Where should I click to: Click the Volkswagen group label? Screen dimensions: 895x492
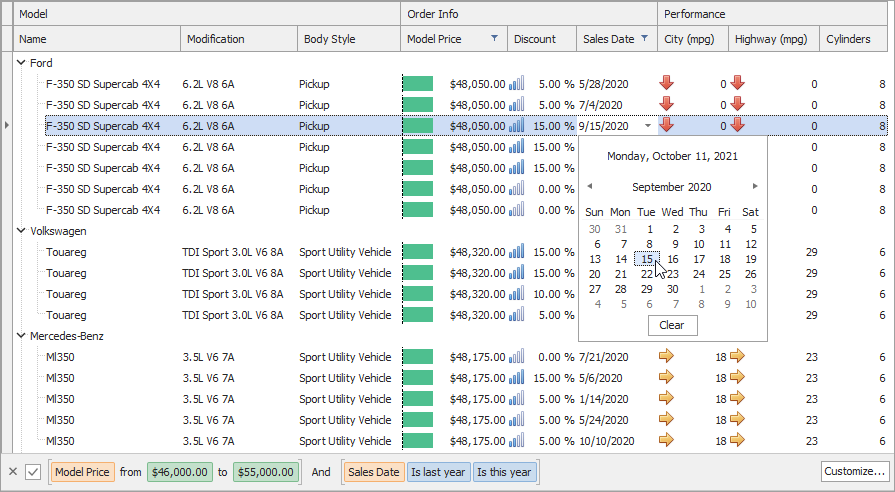point(58,231)
